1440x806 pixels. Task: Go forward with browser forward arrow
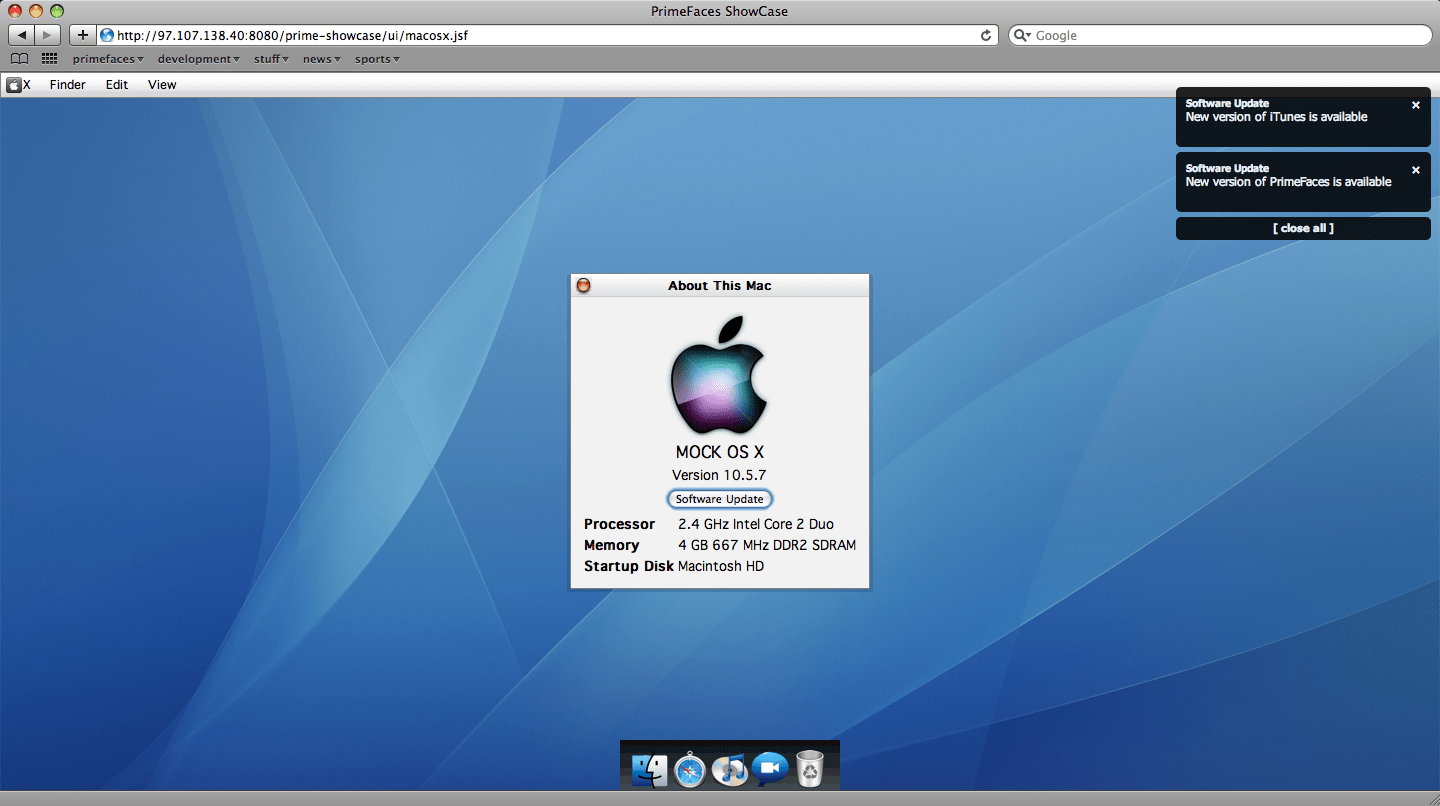pos(48,35)
